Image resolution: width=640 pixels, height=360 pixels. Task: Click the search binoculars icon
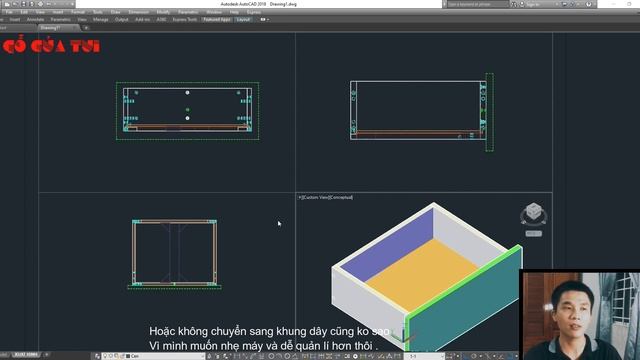[514, 4]
